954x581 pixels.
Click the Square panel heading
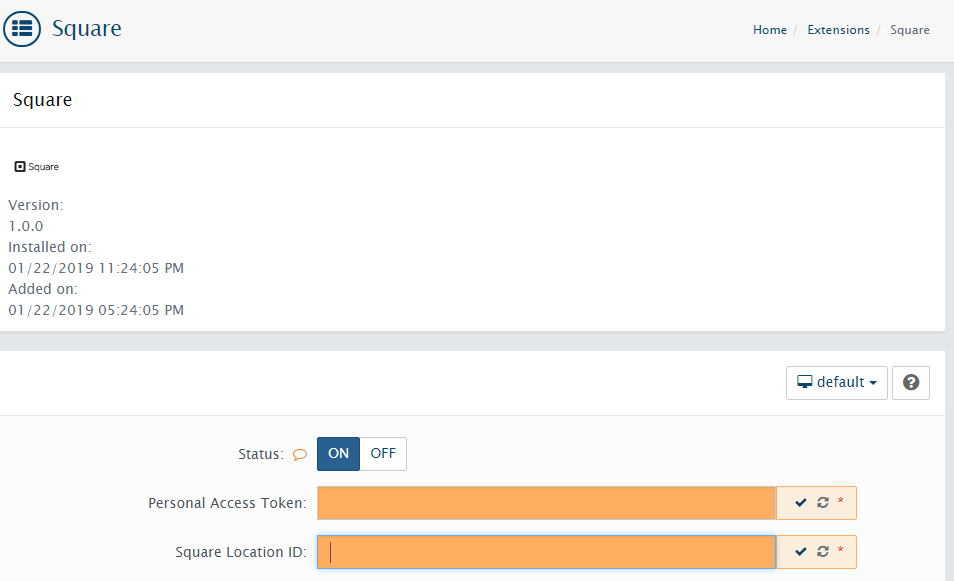(x=43, y=100)
